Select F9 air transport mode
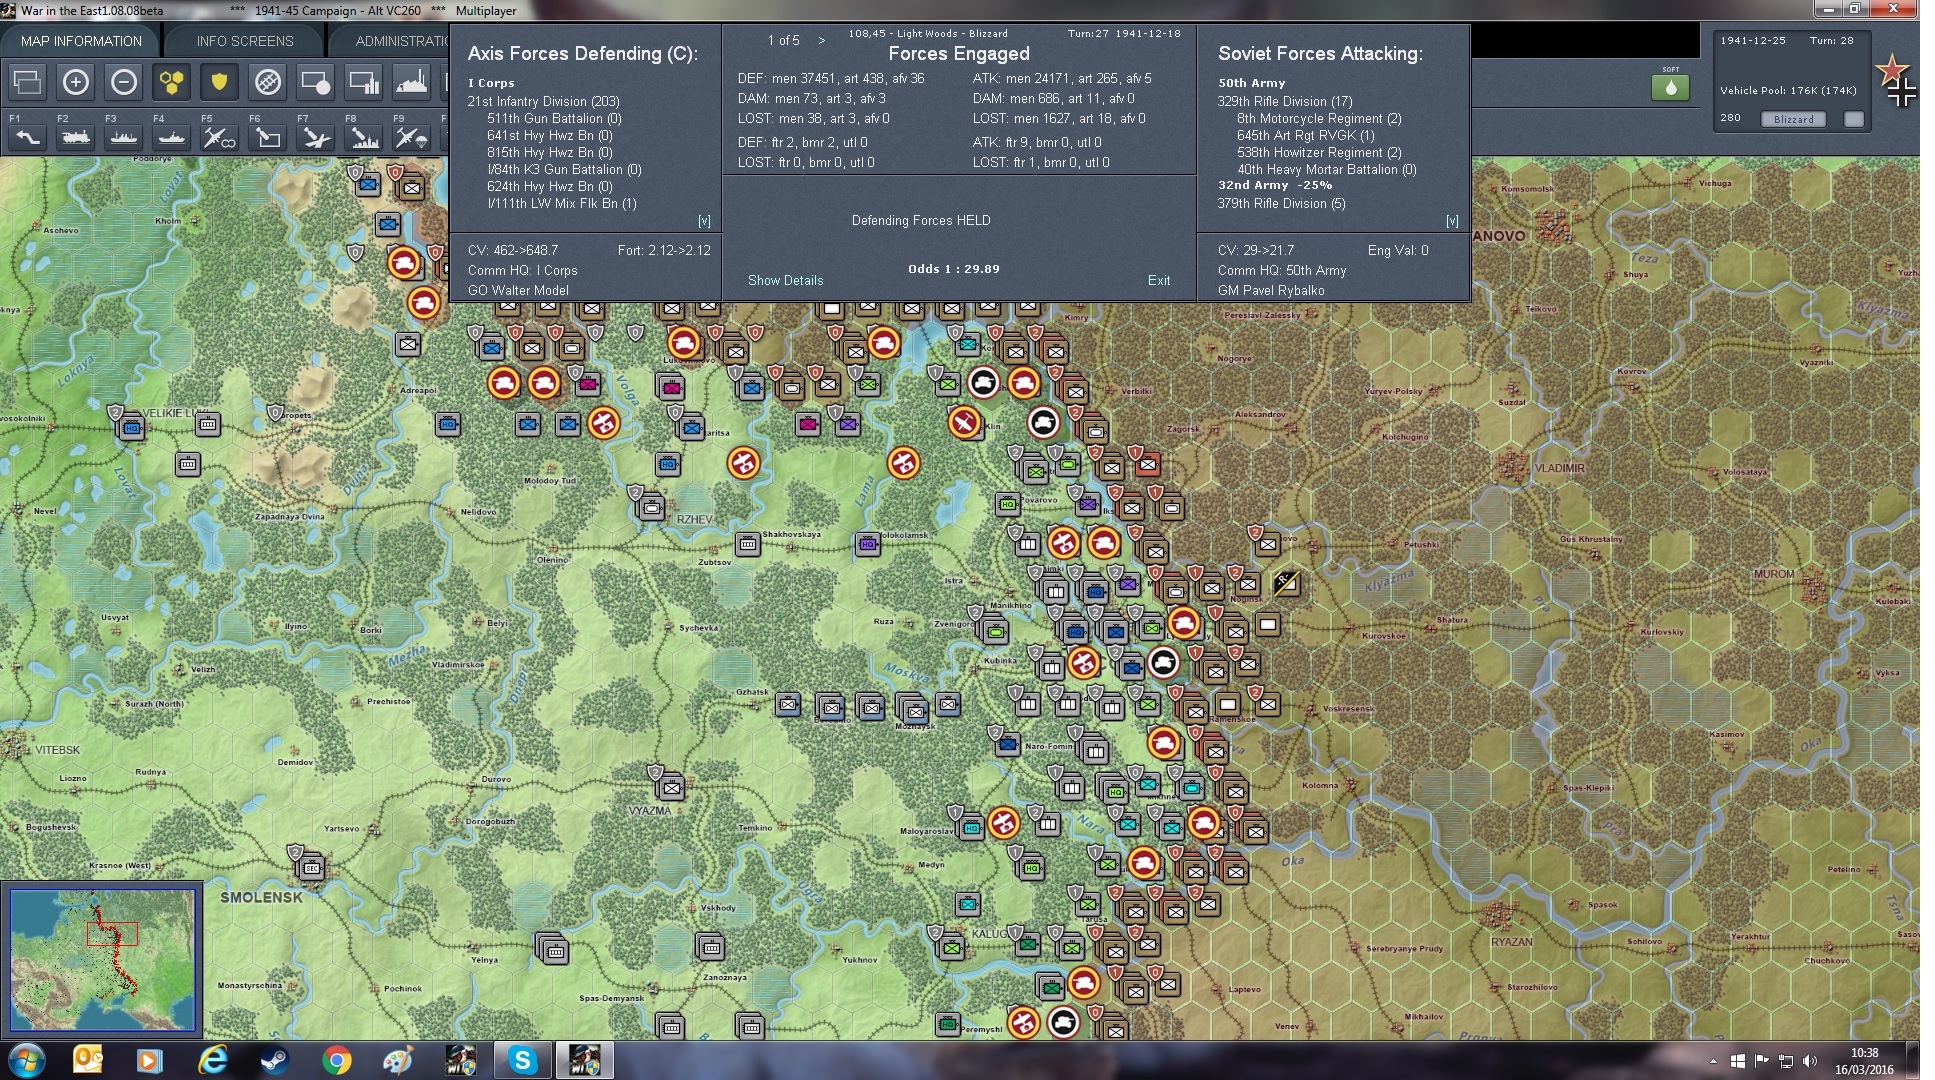This screenshot has width=1935, height=1080. pyautogui.click(x=411, y=138)
